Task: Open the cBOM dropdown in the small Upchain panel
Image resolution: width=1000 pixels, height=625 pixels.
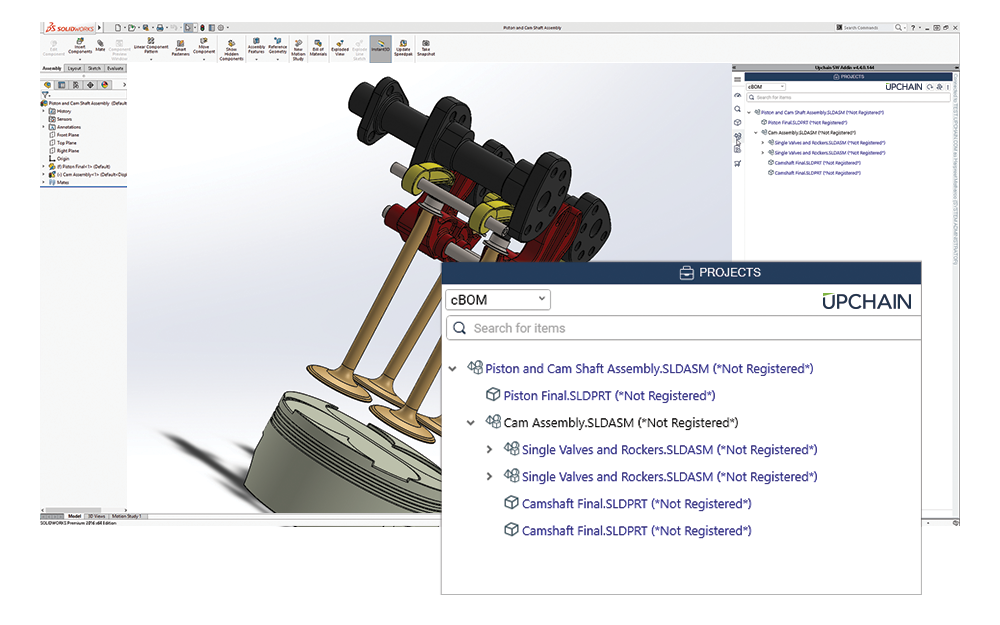Action: coord(766,87)
